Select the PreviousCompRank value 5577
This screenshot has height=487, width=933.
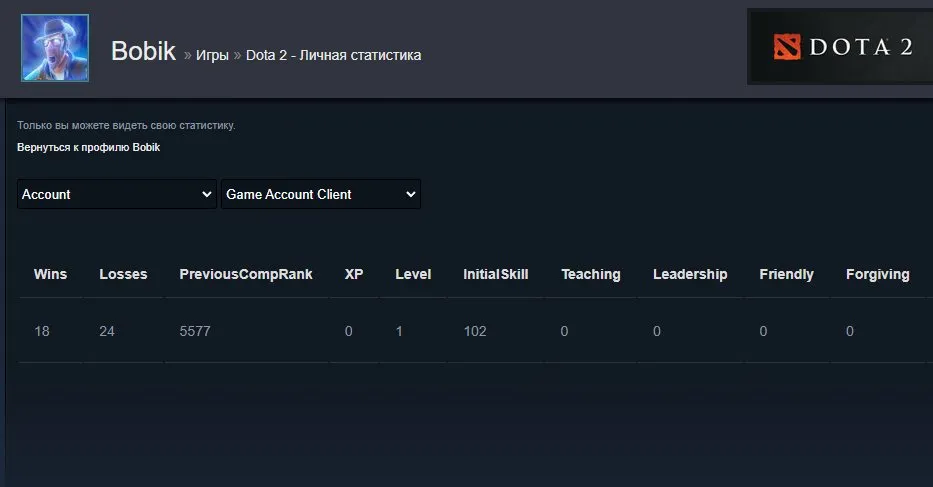(x=195, y=331)
